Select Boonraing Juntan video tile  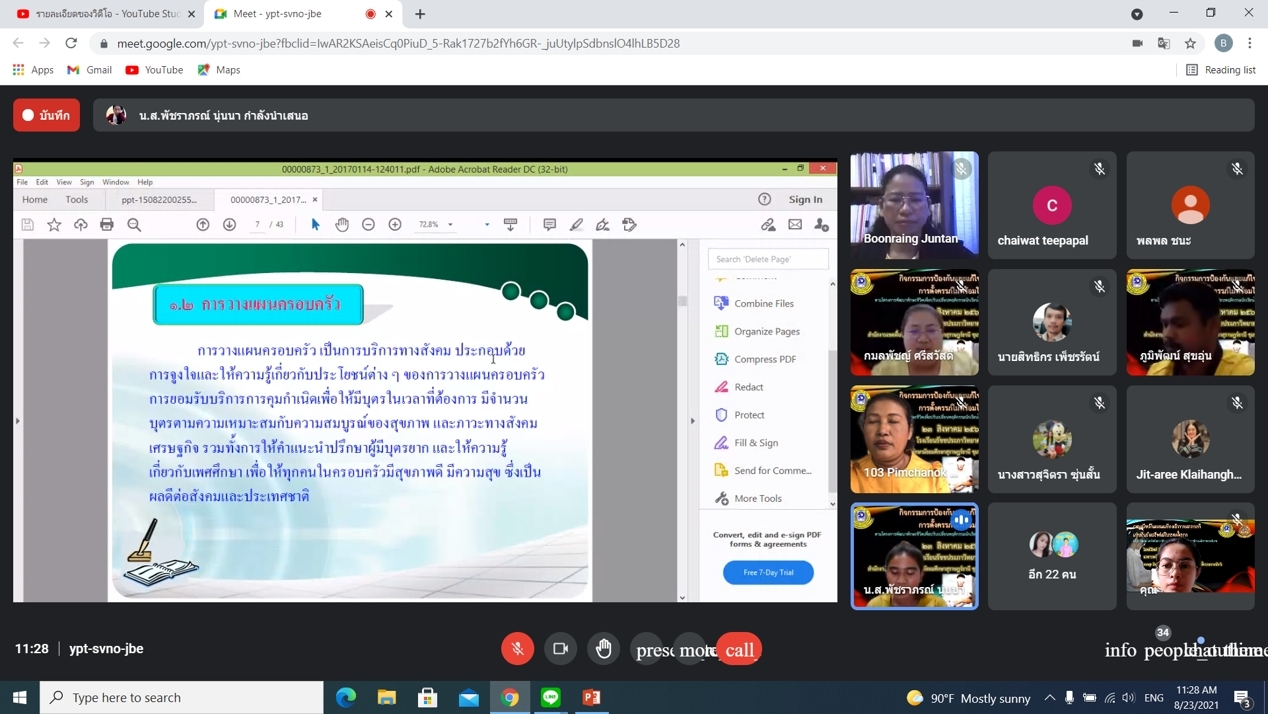pos(914,205)
